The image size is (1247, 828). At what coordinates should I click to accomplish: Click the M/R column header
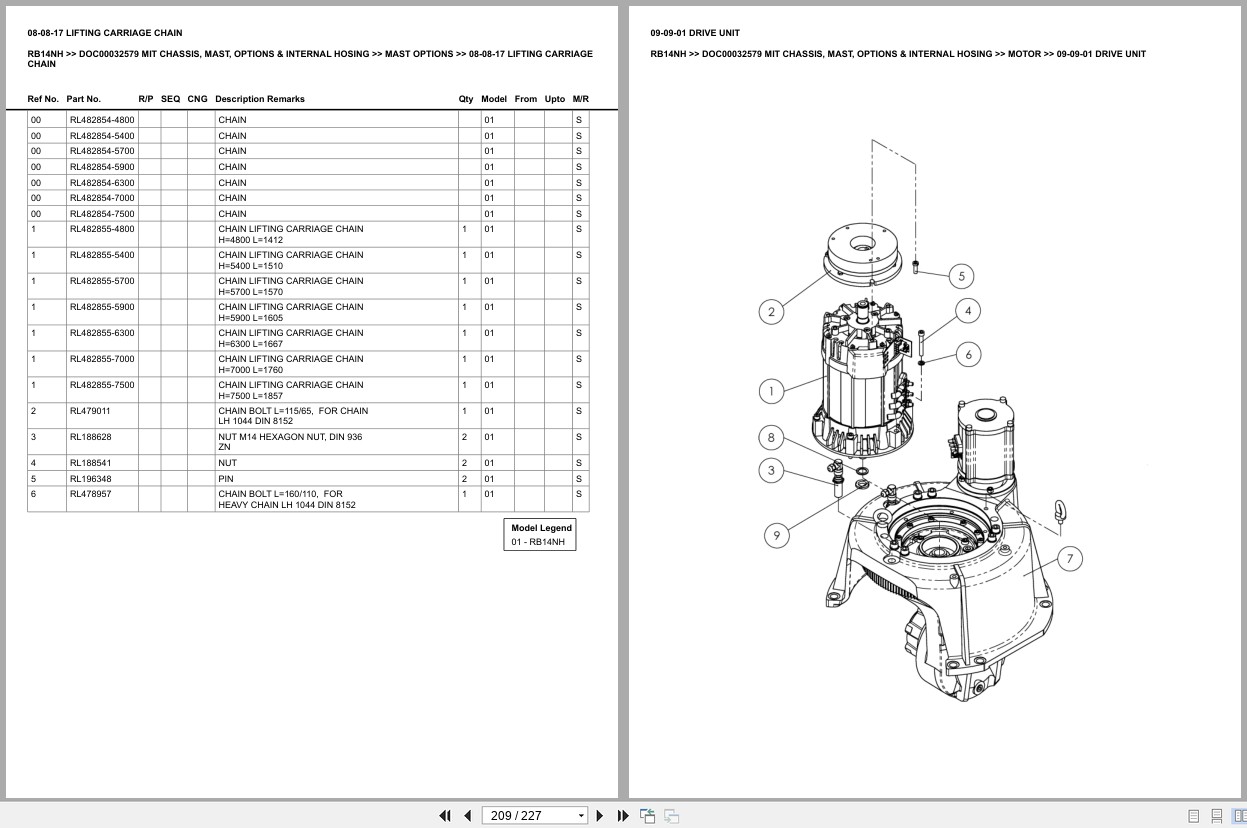tap(581, 99)
